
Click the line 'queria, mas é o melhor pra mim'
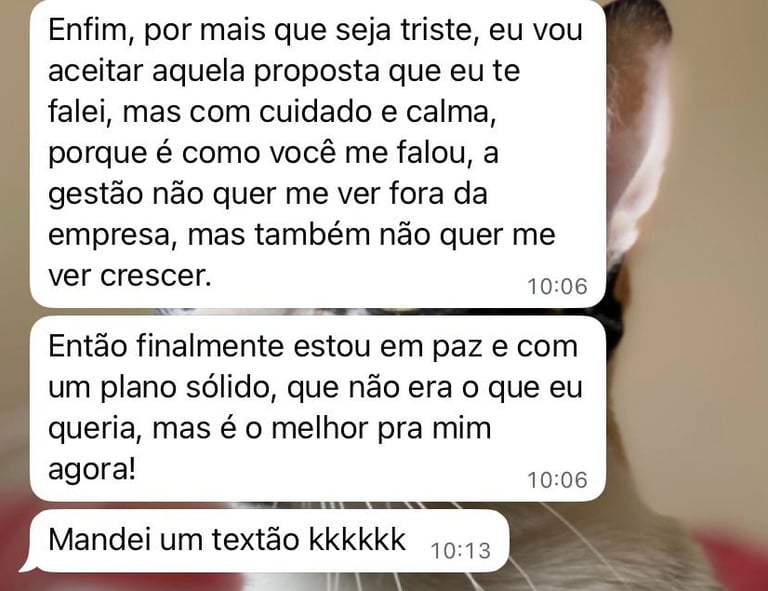(269, 430)
